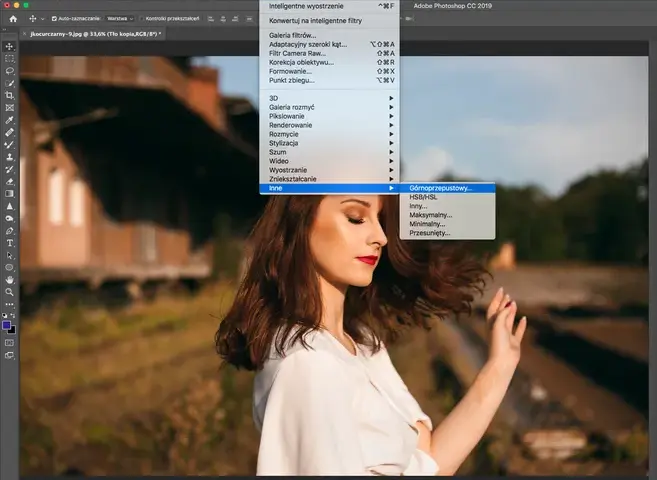The width and height of the screenshot is (657, 480).
Task: Expand the Wideo submenu
Action: tap(329, 161)
